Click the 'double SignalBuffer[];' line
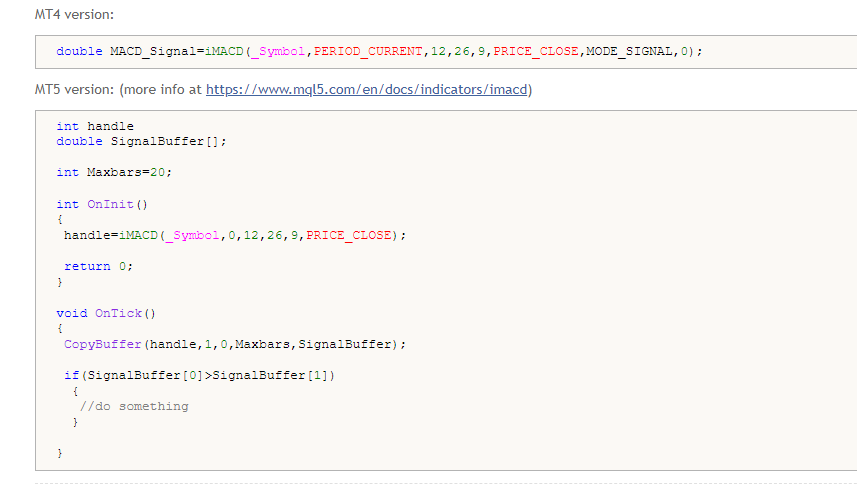This screenshot has width=857, height=488. [141, 142]
